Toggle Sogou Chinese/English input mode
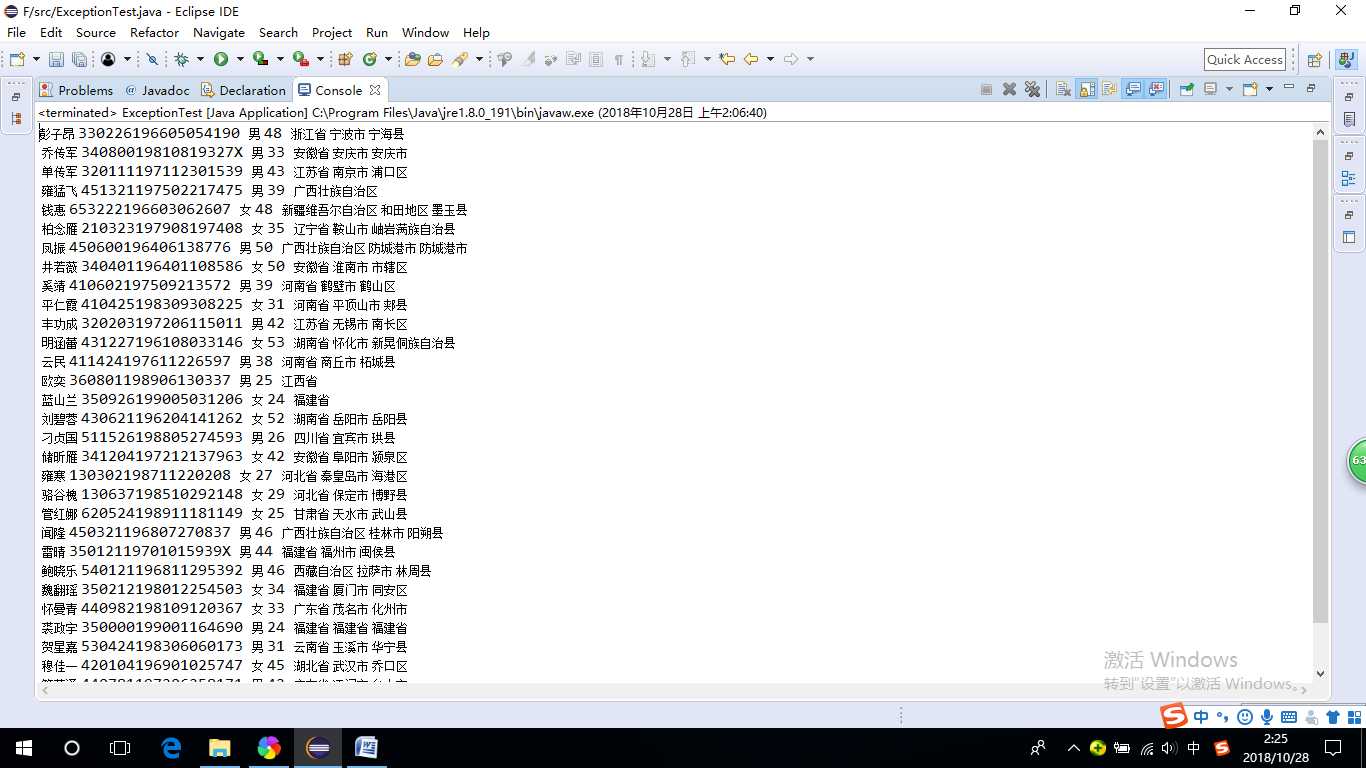 point(1201,716)
